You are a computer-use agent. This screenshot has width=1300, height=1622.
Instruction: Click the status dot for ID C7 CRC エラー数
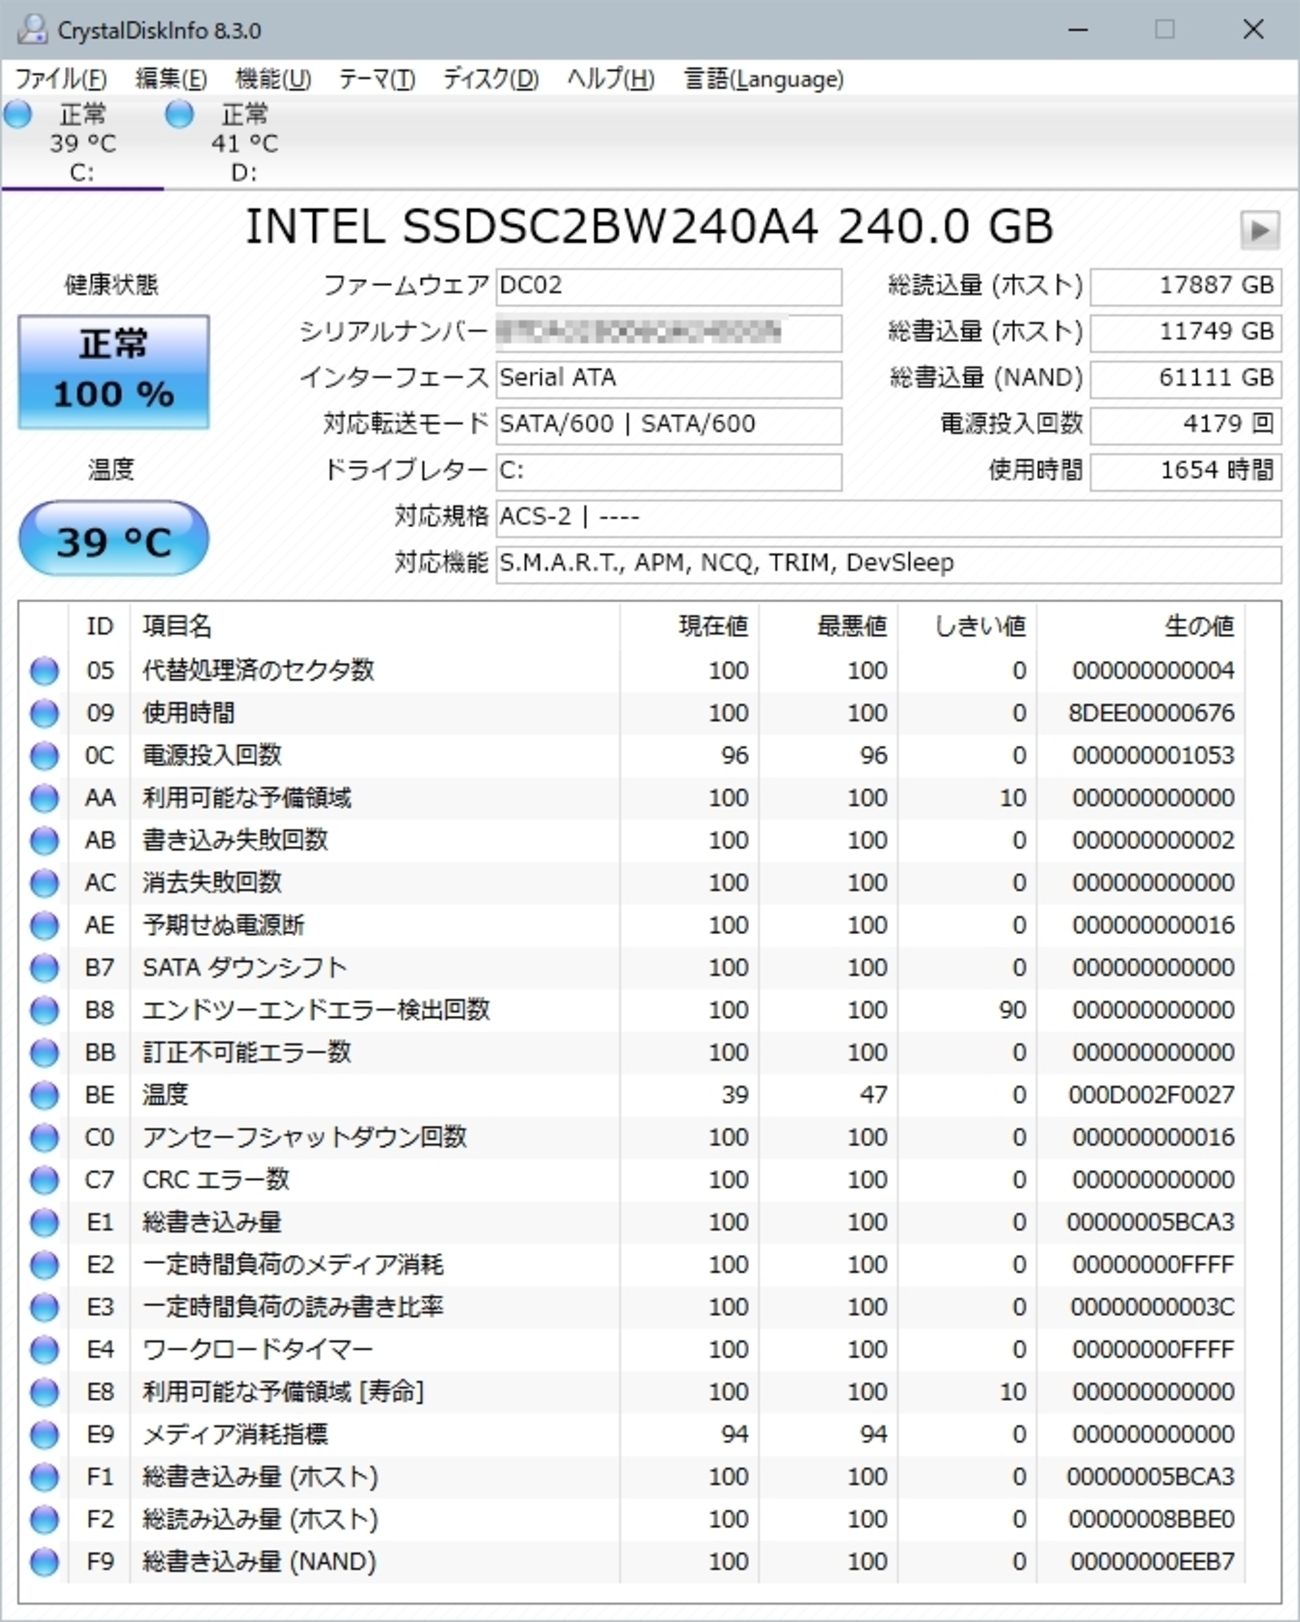(x=44, y=1180)
